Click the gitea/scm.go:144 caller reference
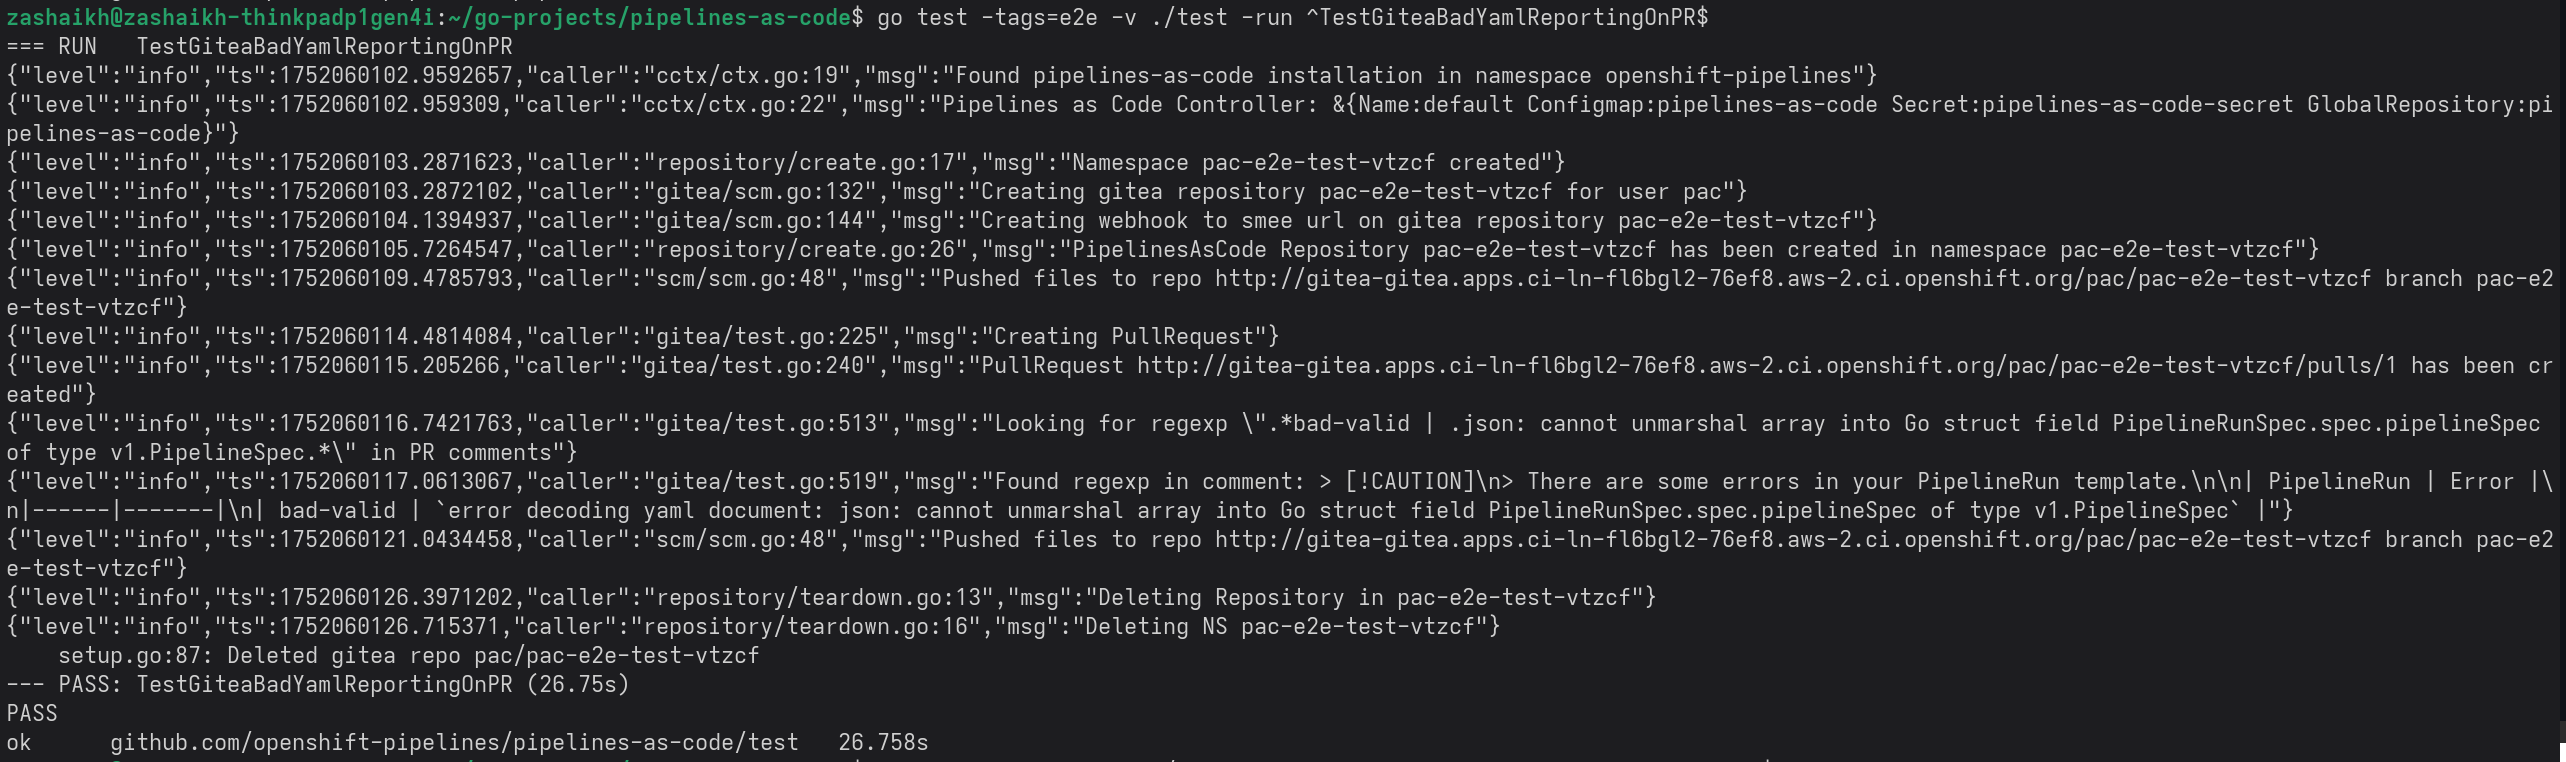 758,221
